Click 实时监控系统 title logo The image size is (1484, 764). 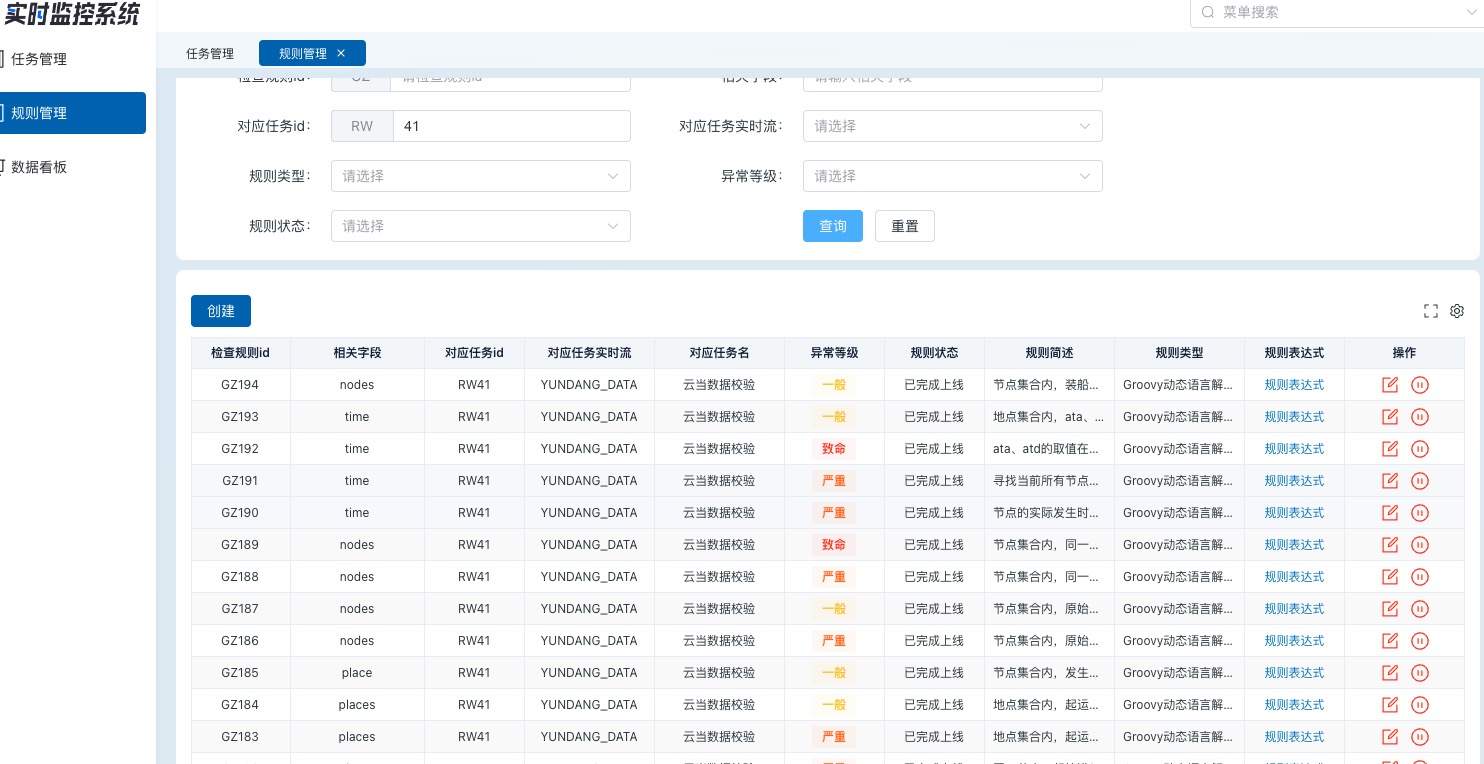[71, 14]
